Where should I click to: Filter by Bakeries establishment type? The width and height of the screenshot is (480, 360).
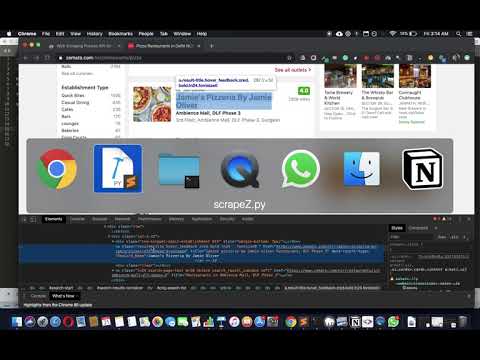pos(70,130)
